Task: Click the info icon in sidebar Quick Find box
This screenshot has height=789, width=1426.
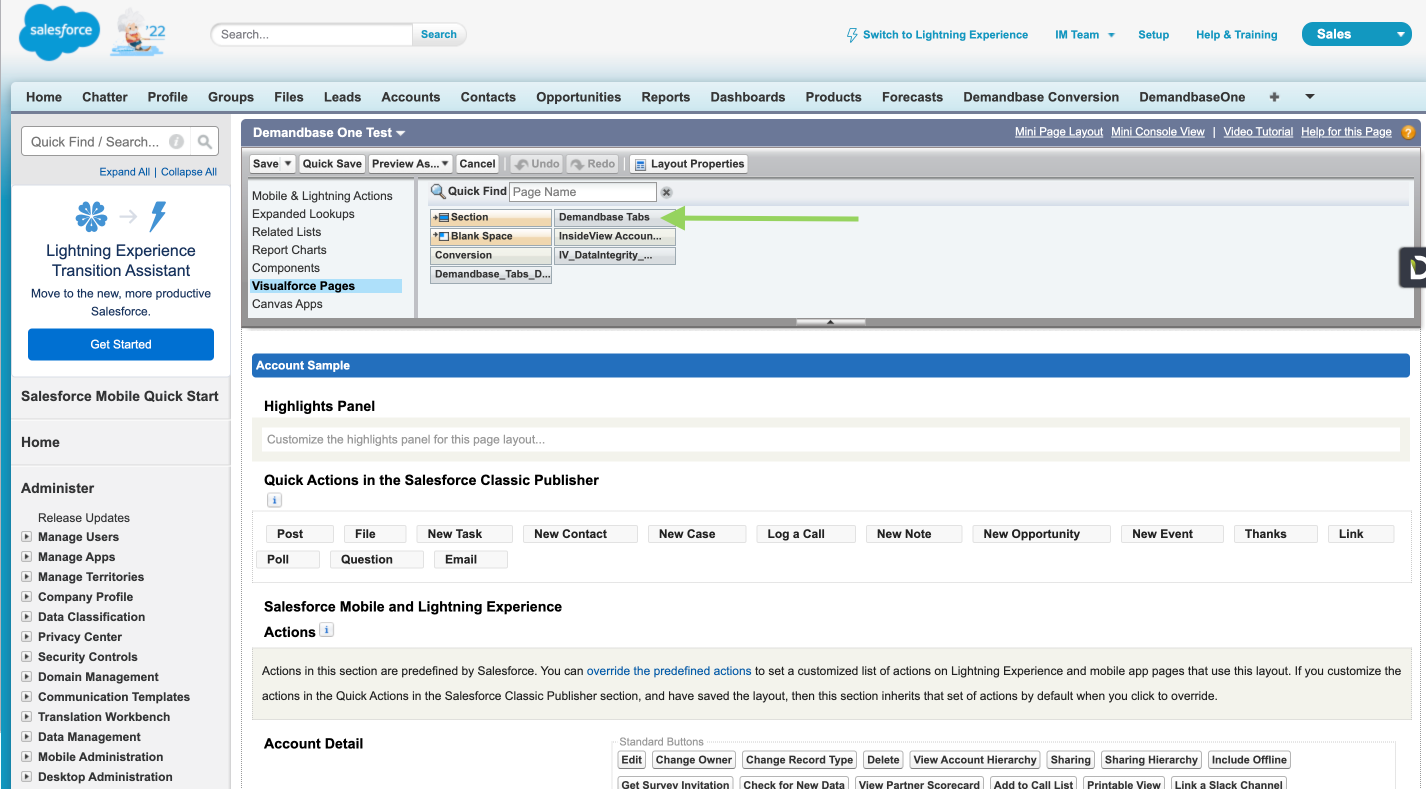Action: point(177,142)
